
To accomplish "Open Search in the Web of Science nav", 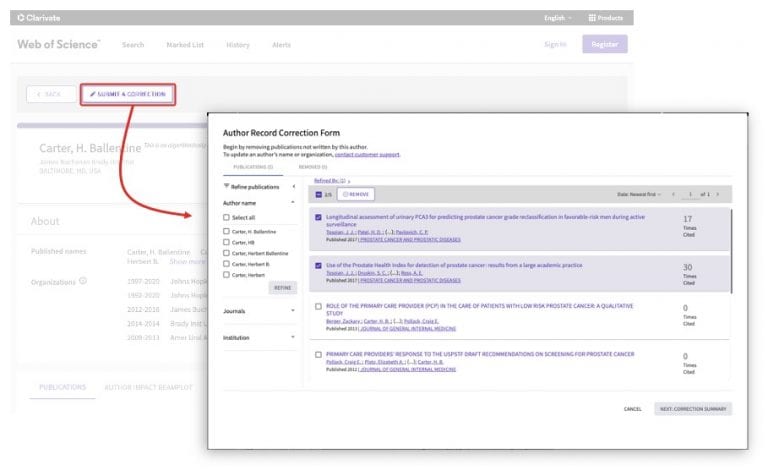I will click(x=133, y=45).
